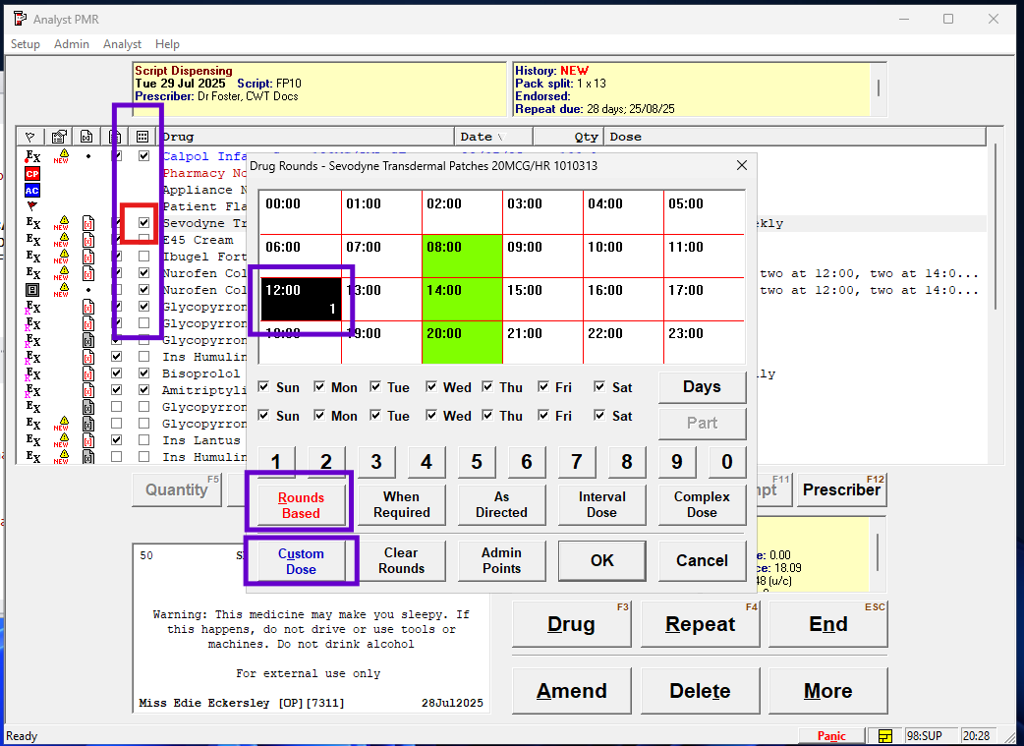The height and width of the screenshot is (746, 1024).
Task: Click the Clear Rounds button
Action: coord(401,561)
